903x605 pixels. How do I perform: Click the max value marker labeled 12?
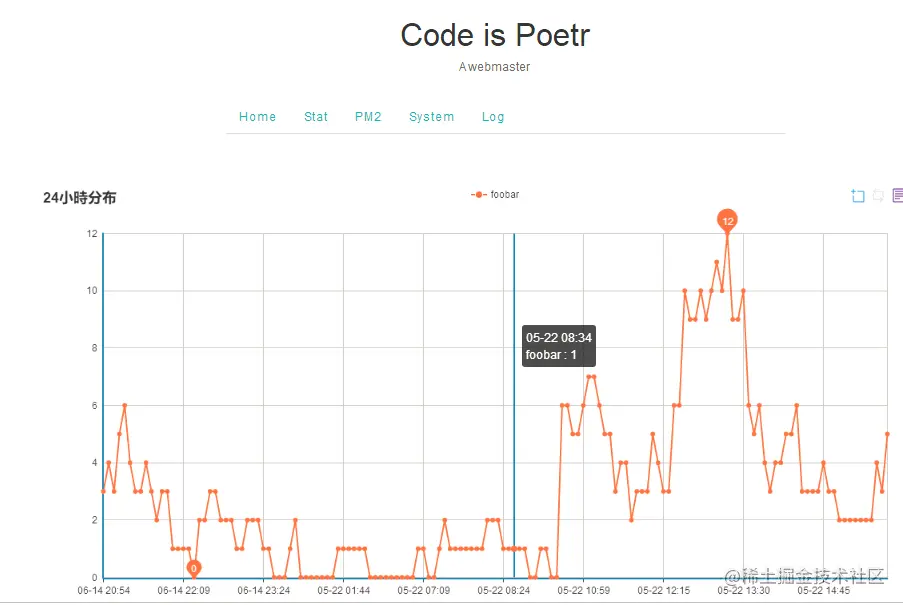click(727, 220)
